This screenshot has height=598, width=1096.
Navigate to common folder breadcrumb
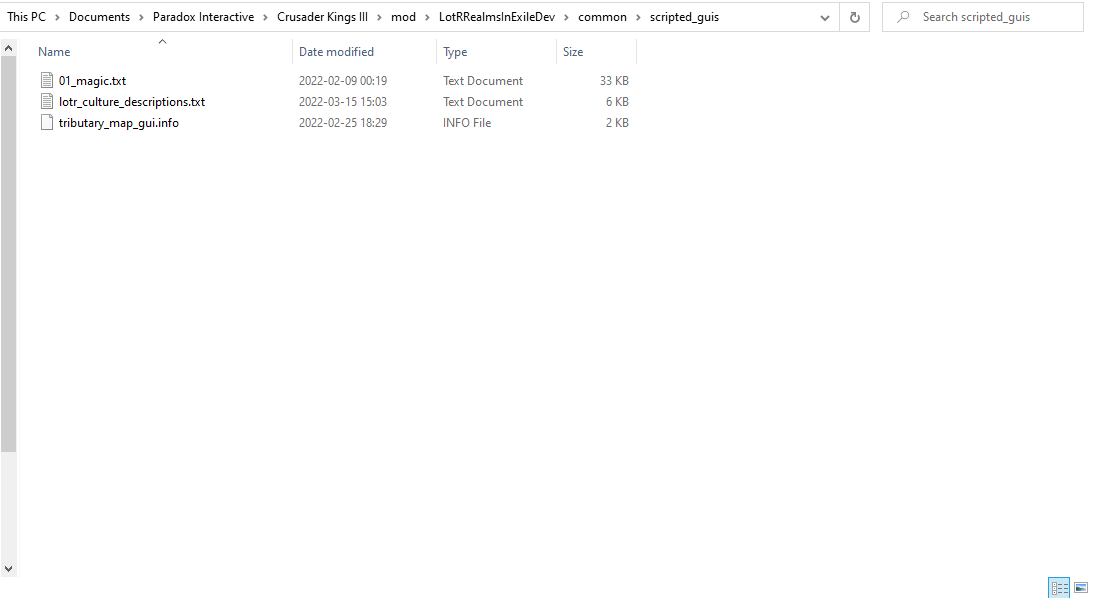pos(603,17)
